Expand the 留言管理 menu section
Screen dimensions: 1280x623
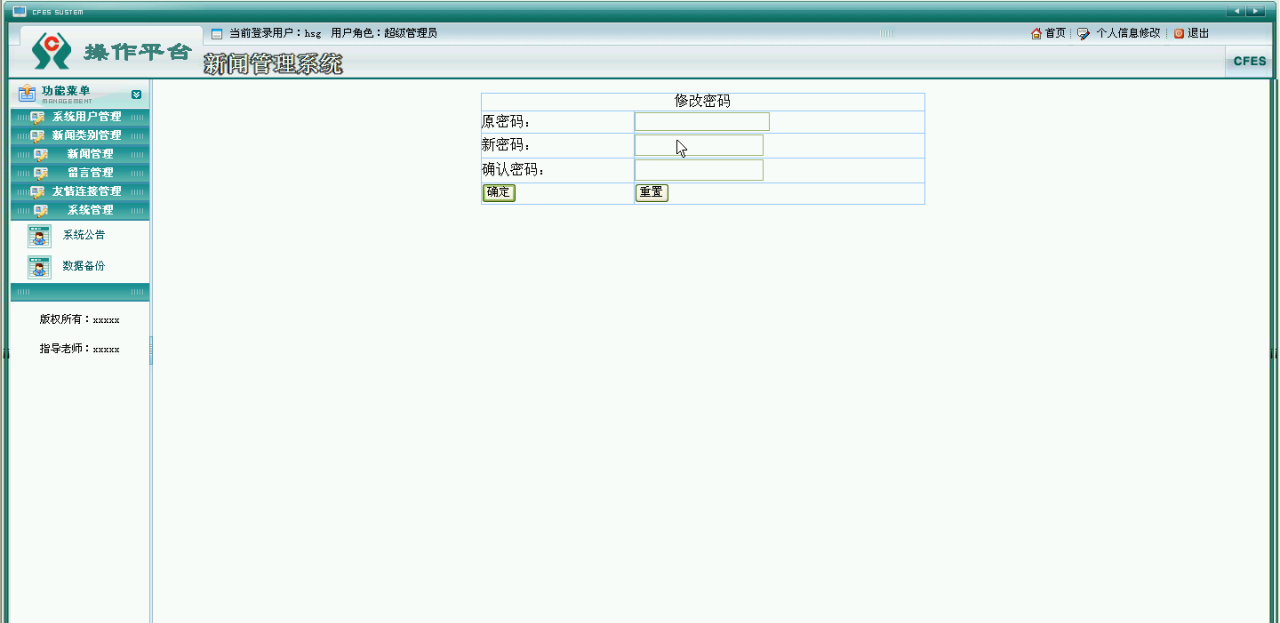click(80, 173)
